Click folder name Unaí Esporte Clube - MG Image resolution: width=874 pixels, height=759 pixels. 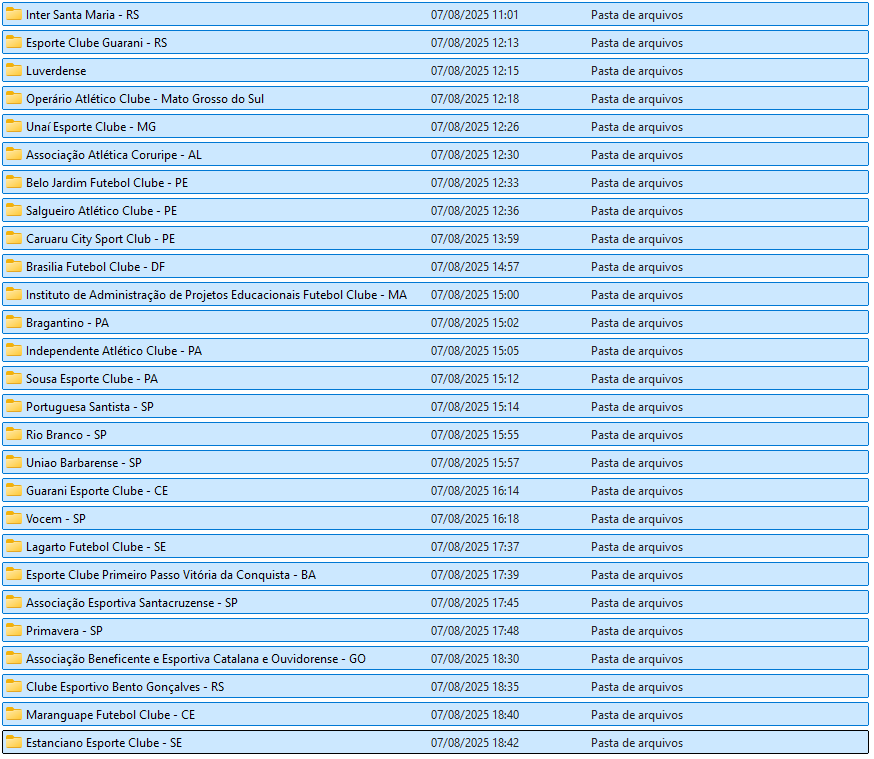91,127
